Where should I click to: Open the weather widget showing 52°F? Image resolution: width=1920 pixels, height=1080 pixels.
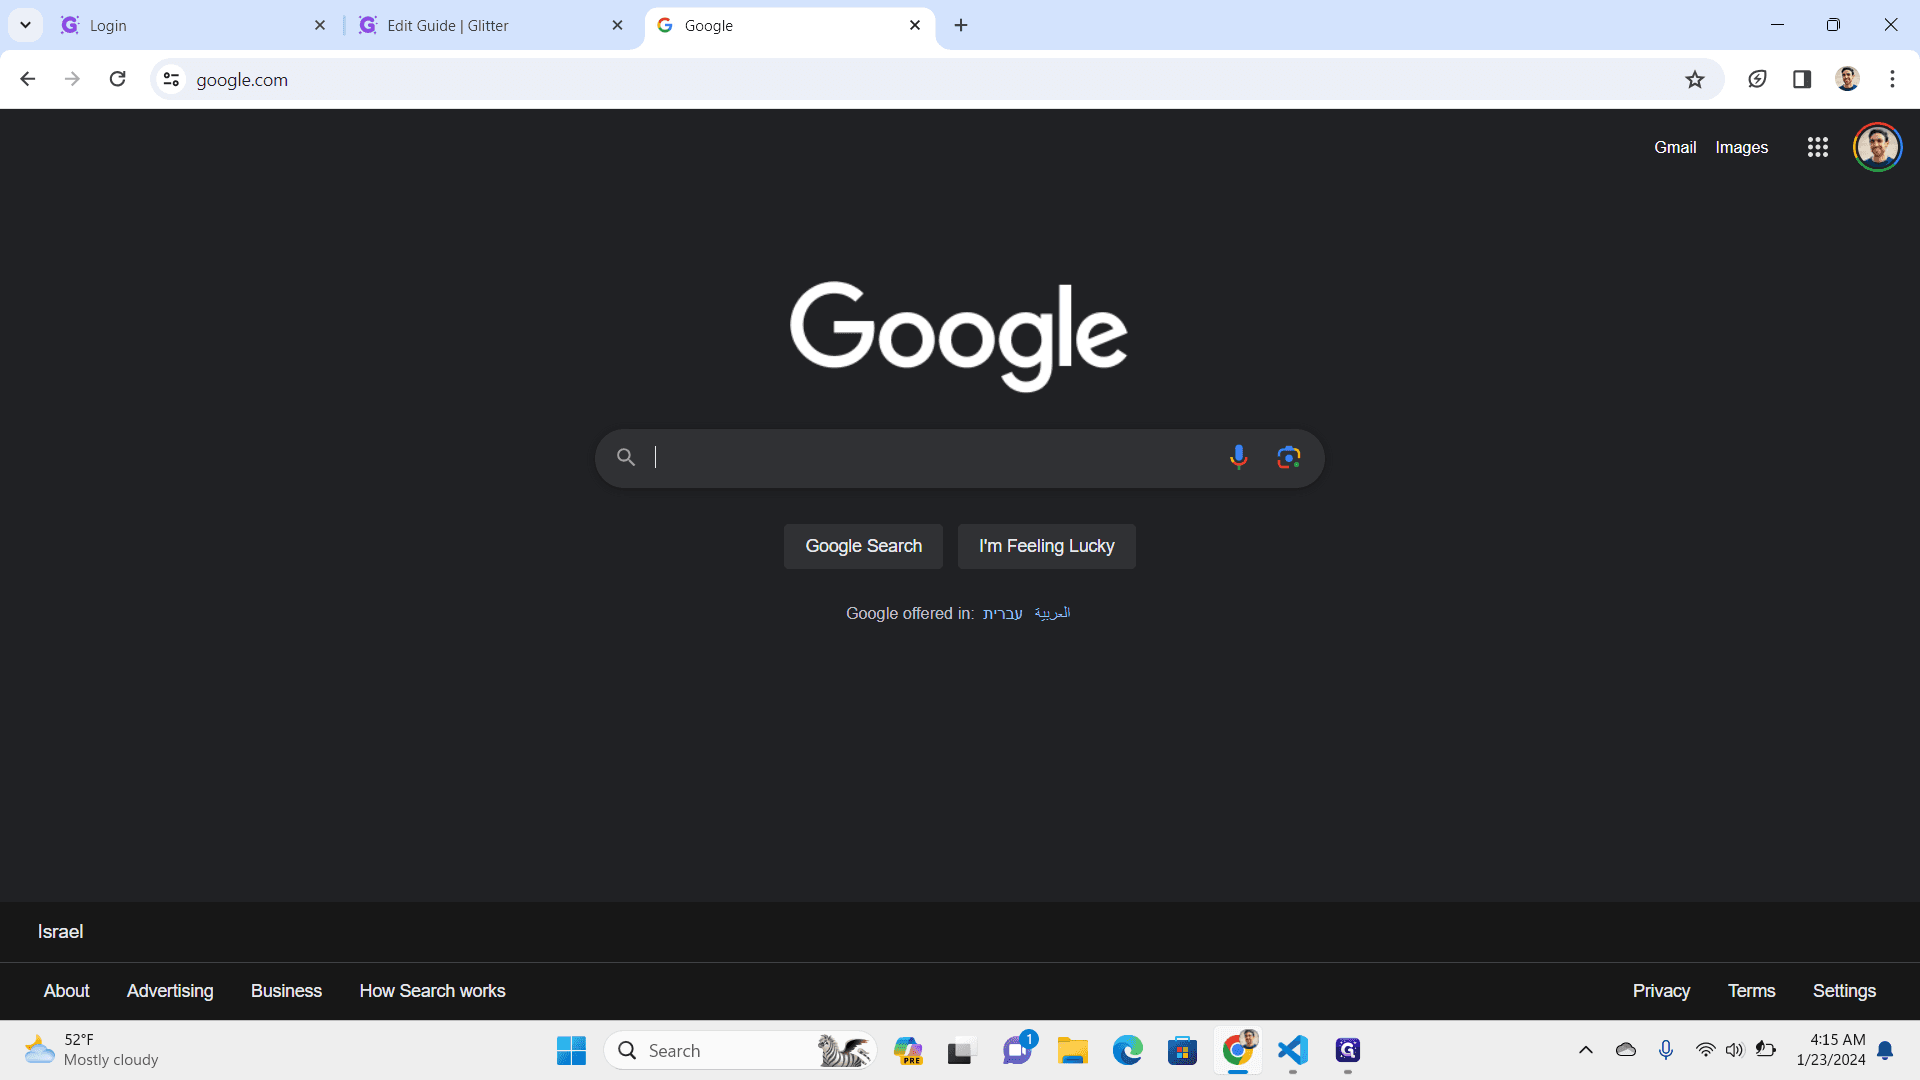pos(92,1050)
